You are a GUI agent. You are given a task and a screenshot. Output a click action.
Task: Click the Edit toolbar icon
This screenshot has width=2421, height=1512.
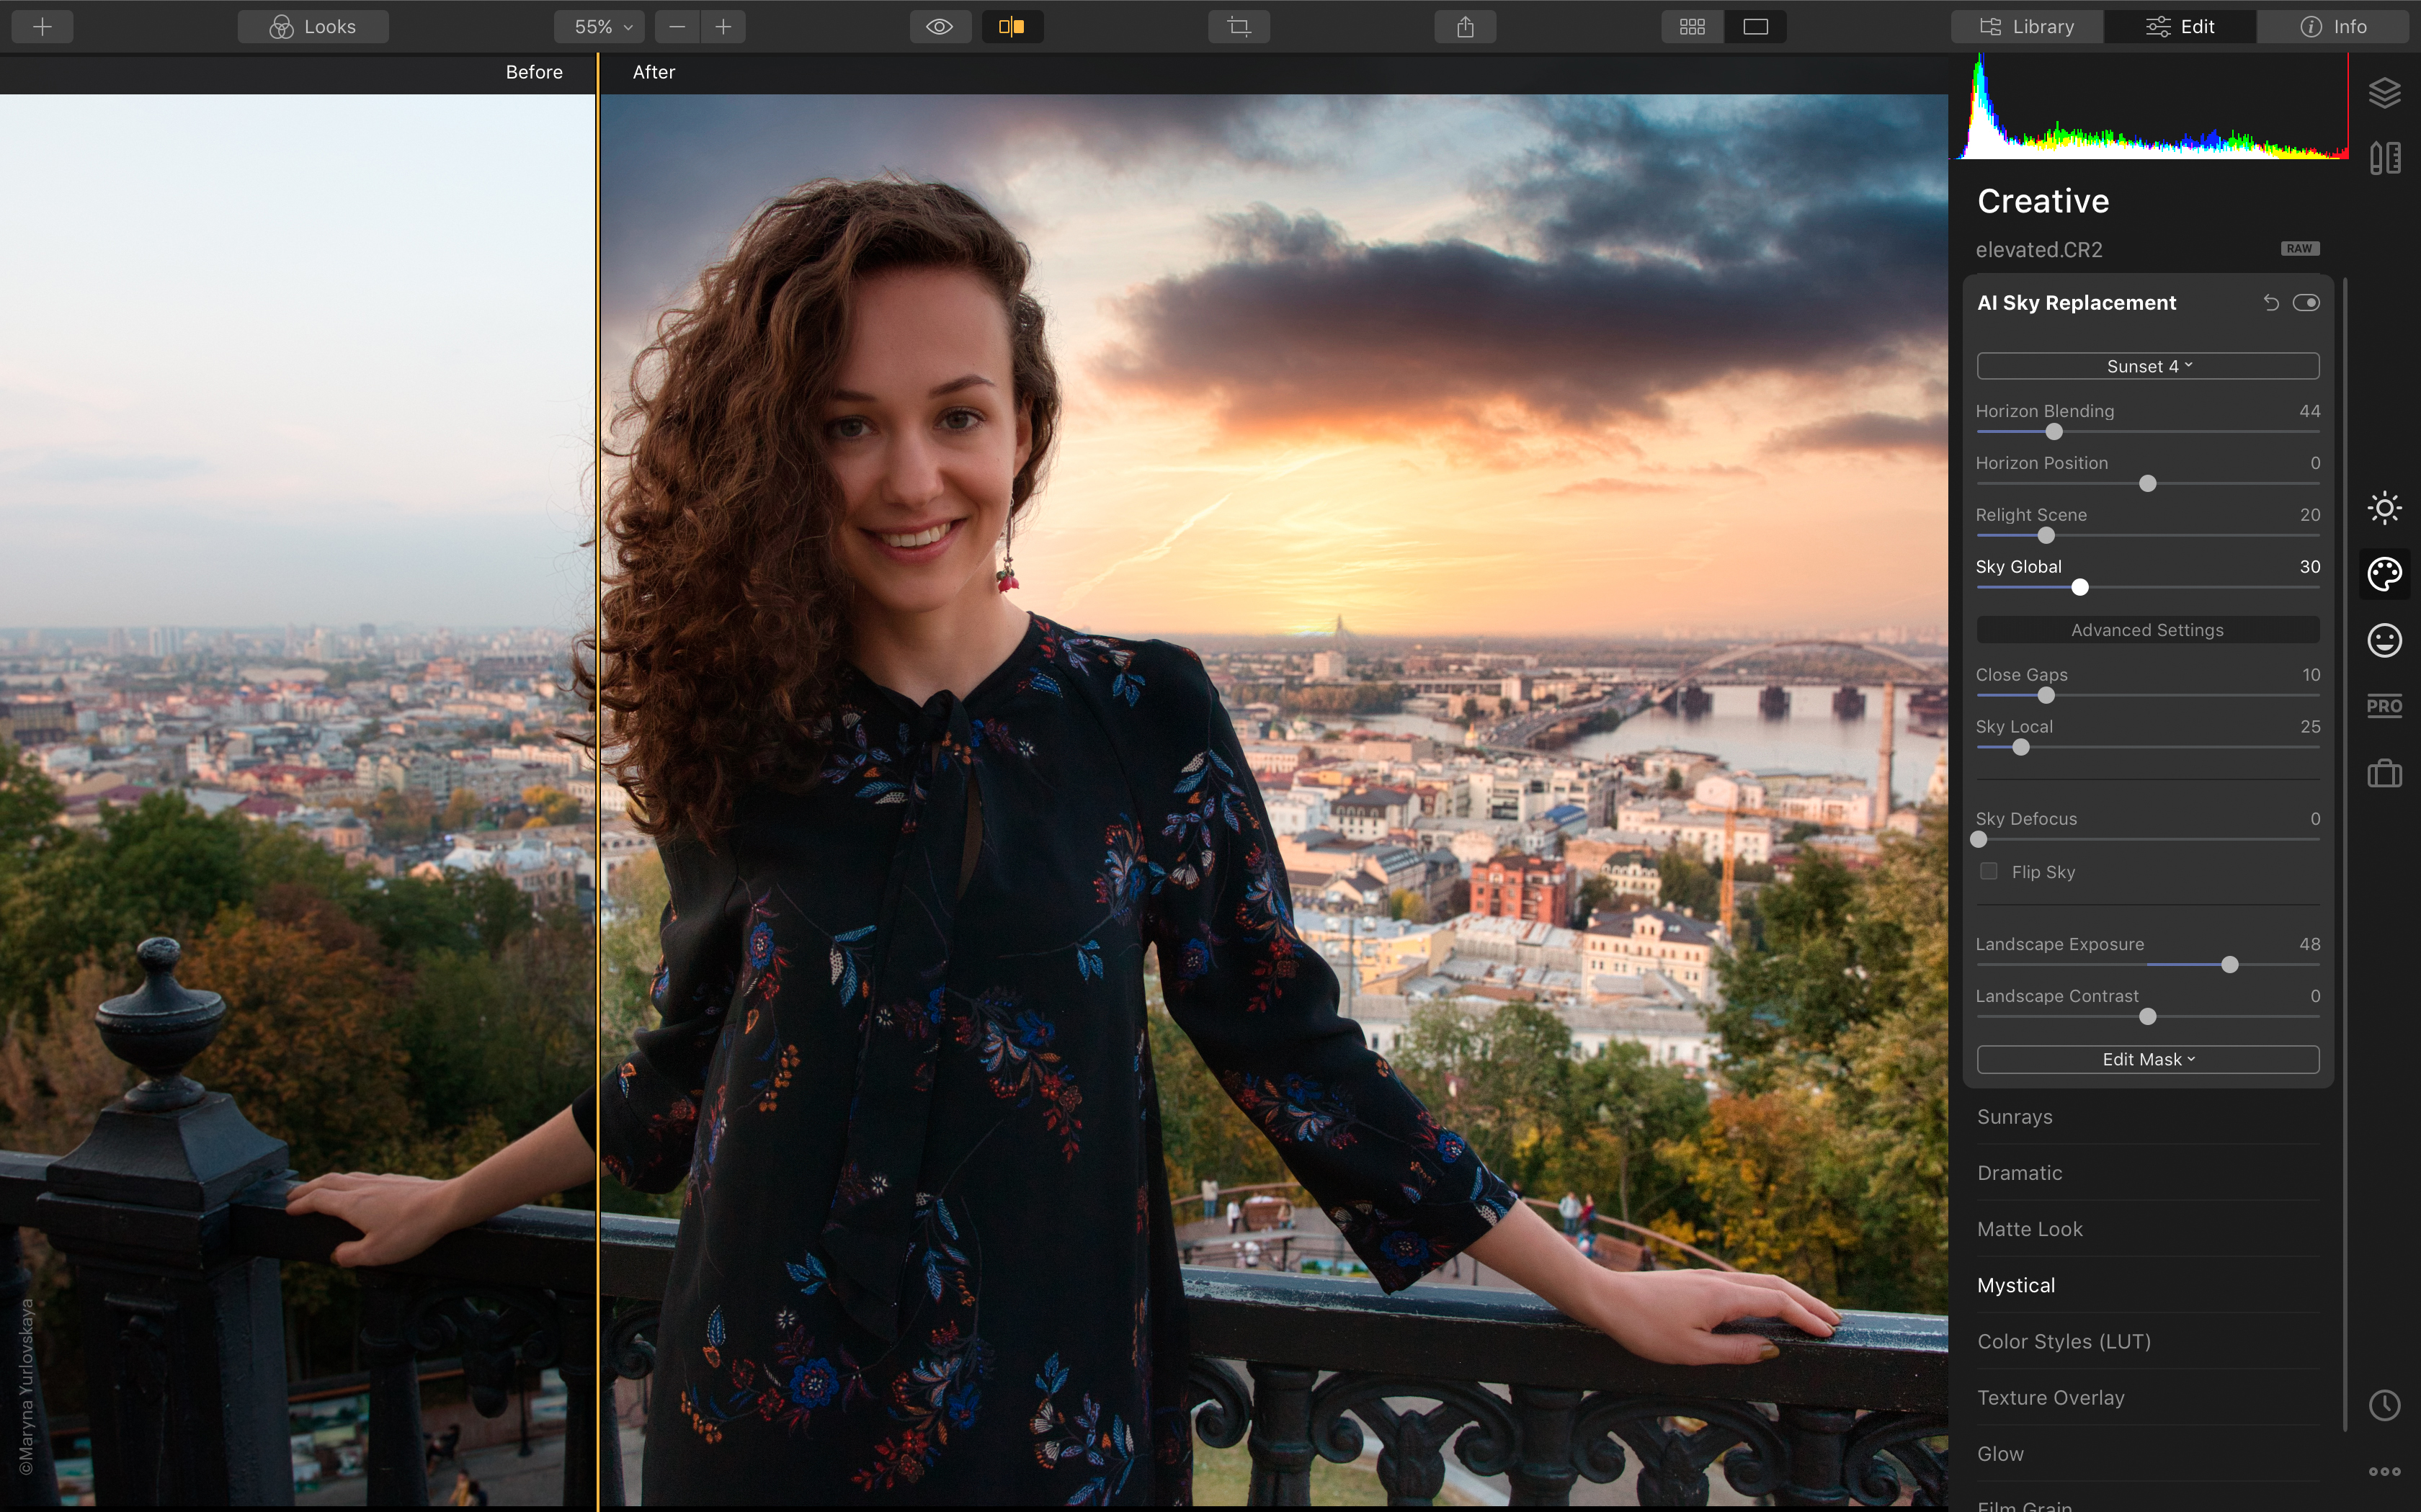click(2183, 26)
